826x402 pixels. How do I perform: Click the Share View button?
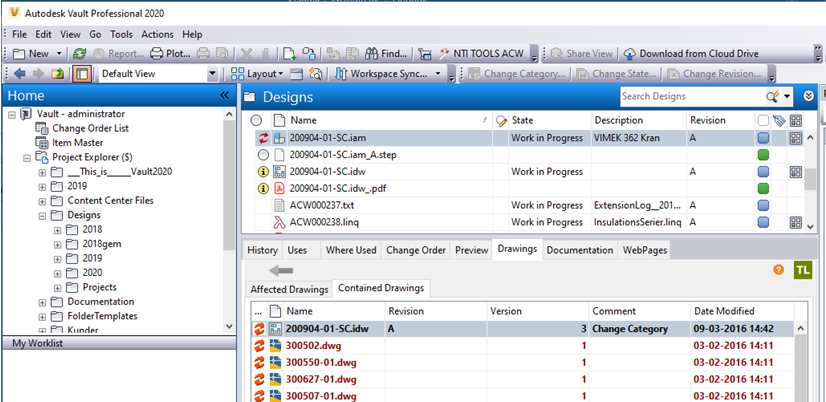[x=582, y=53]
